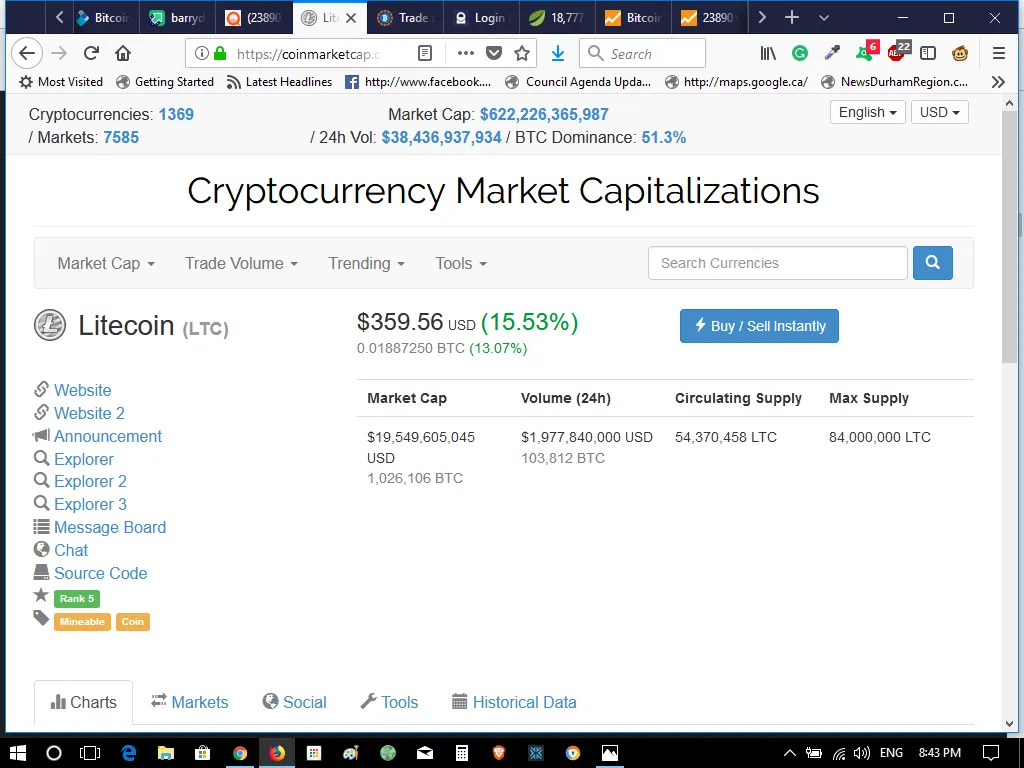Open the Chat link
The image size is (1024, 768).
(71, 550)
